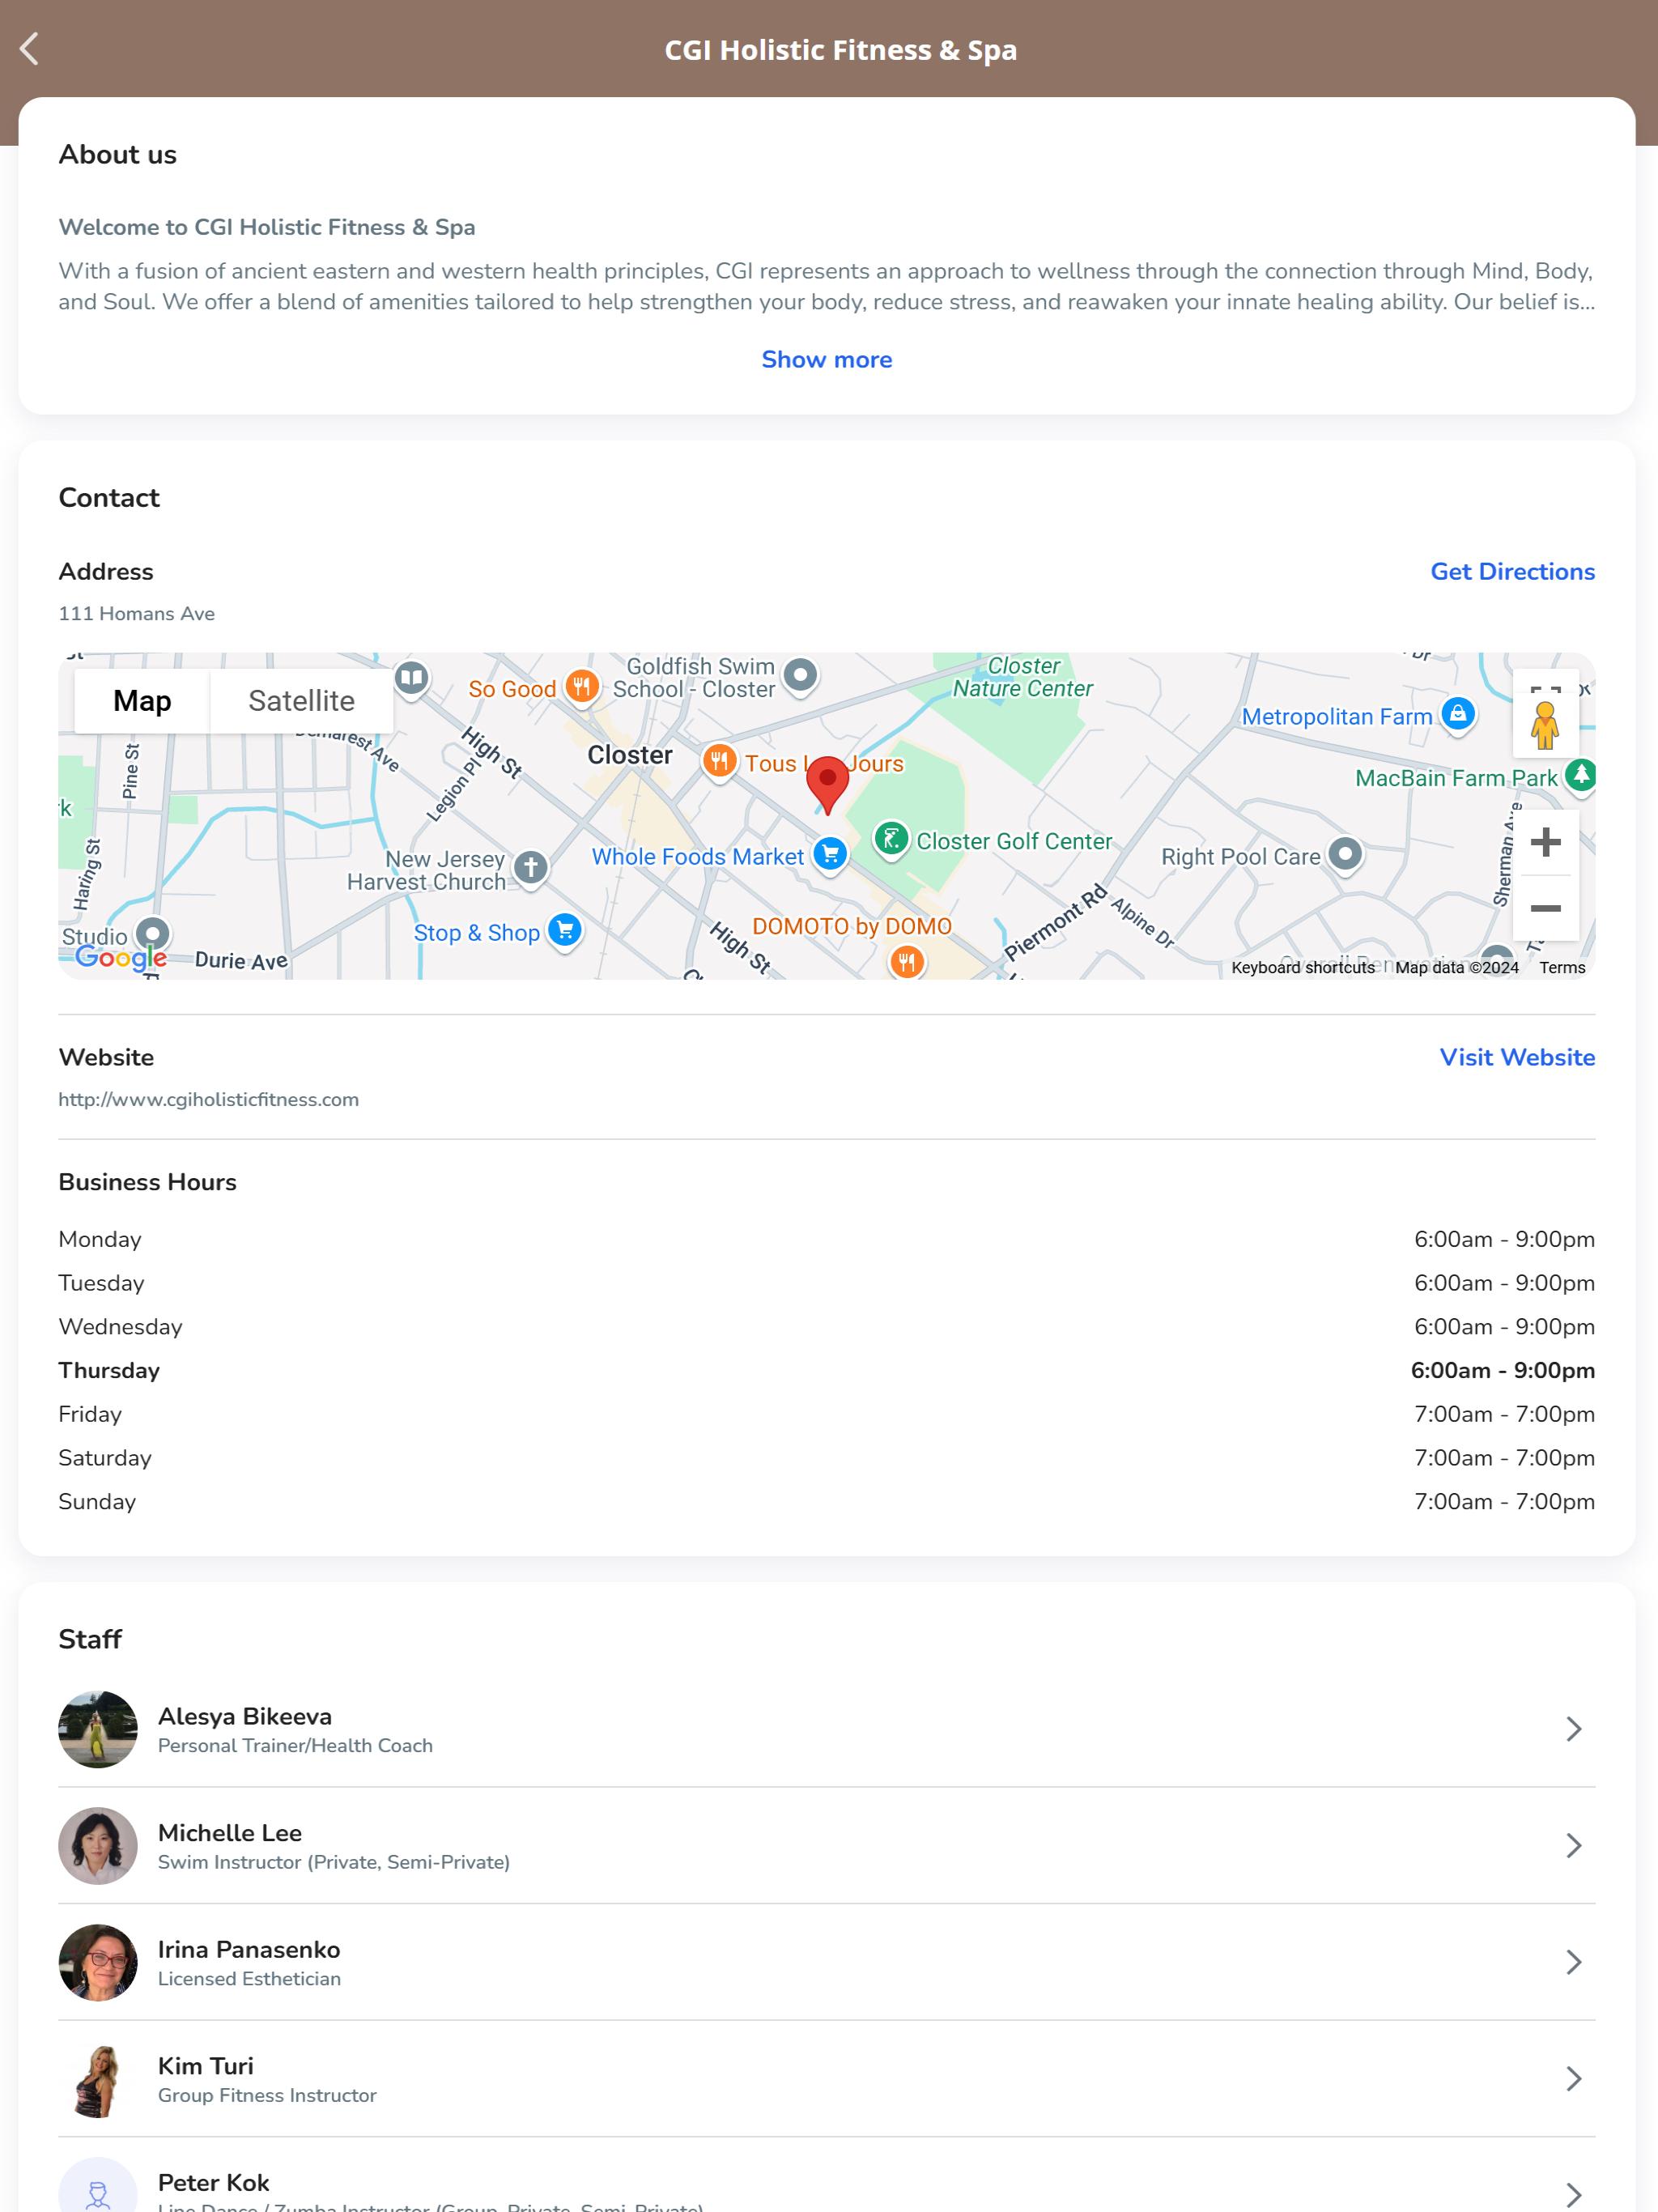This screenshot has width=1658, height=2212.
Task: Click the Whole Foods Market cart marker
Action: coord(830,855)
